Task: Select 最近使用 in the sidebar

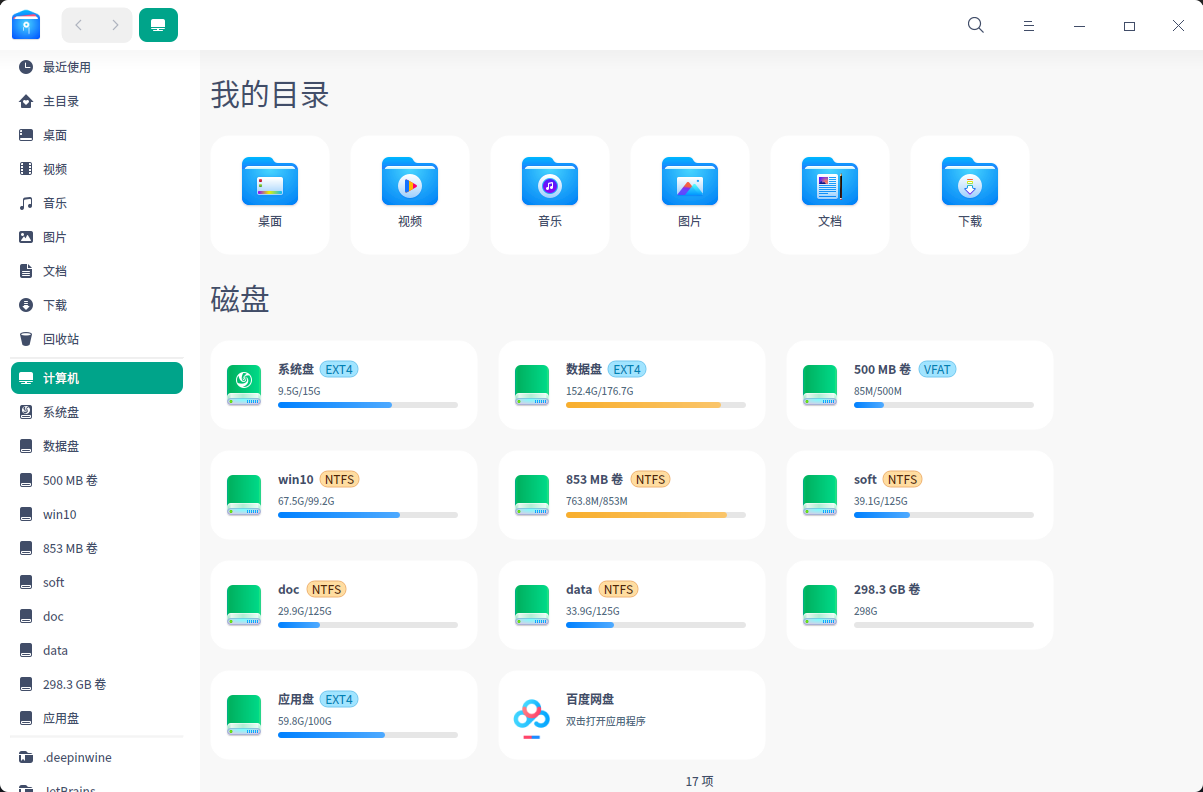Action: tap(66, 67)
